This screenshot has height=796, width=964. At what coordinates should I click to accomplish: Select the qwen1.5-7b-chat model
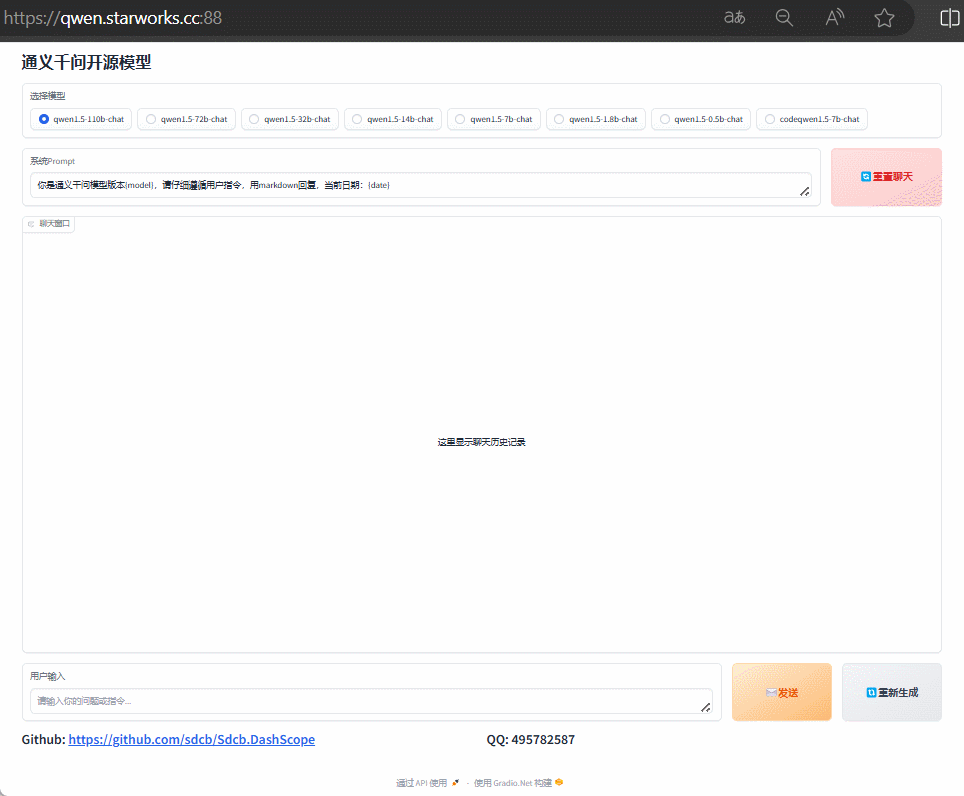tap(459, 119)
